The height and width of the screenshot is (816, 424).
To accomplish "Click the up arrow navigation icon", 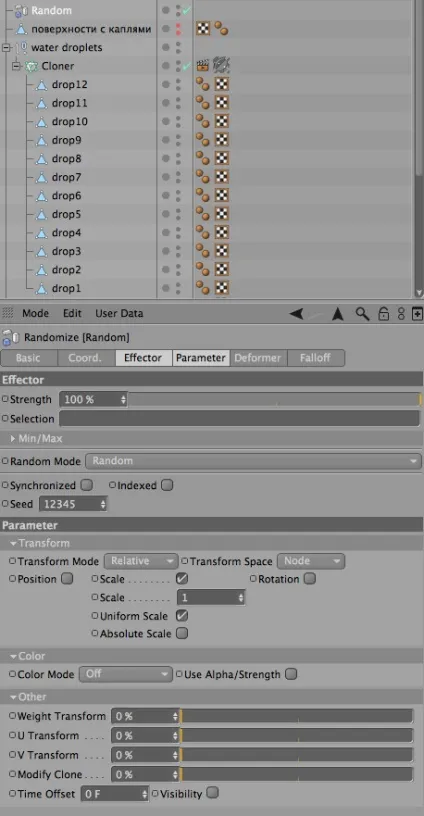I will (338, 314).
